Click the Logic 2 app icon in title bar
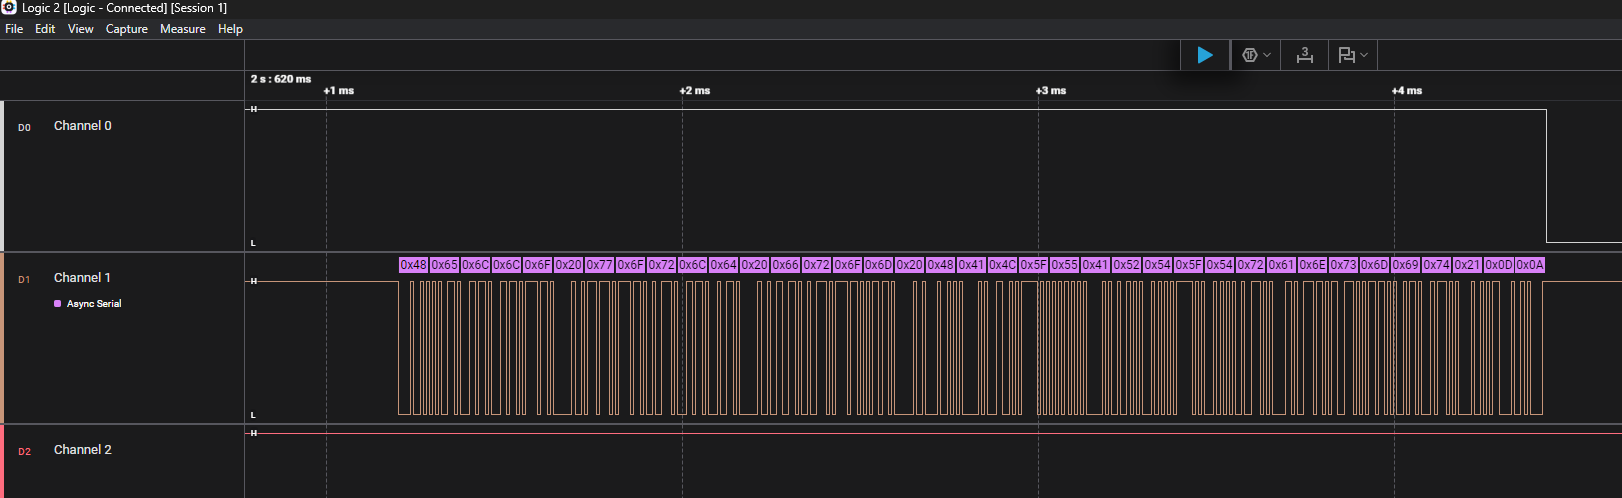 pyautogui.click(x=9, y=8)
